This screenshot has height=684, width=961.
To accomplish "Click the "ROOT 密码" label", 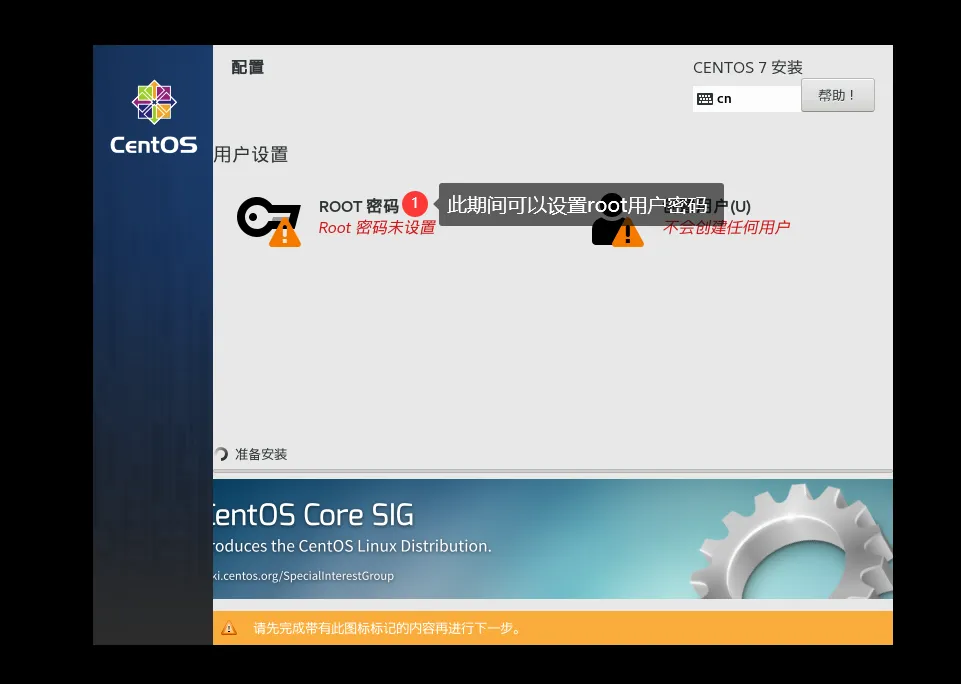I will pos(359,206).
